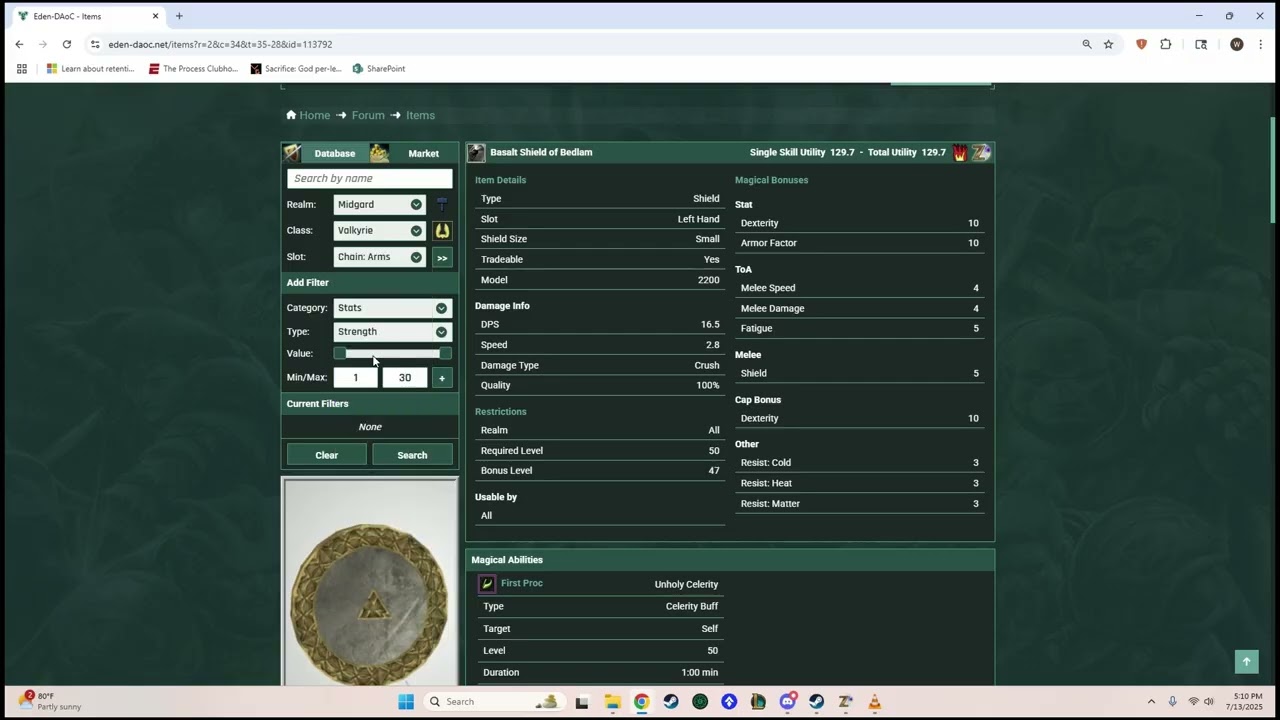1280x720 pixels.
Task: Open Google Chrome from the taskbar
Action: (x=641, y=702)
